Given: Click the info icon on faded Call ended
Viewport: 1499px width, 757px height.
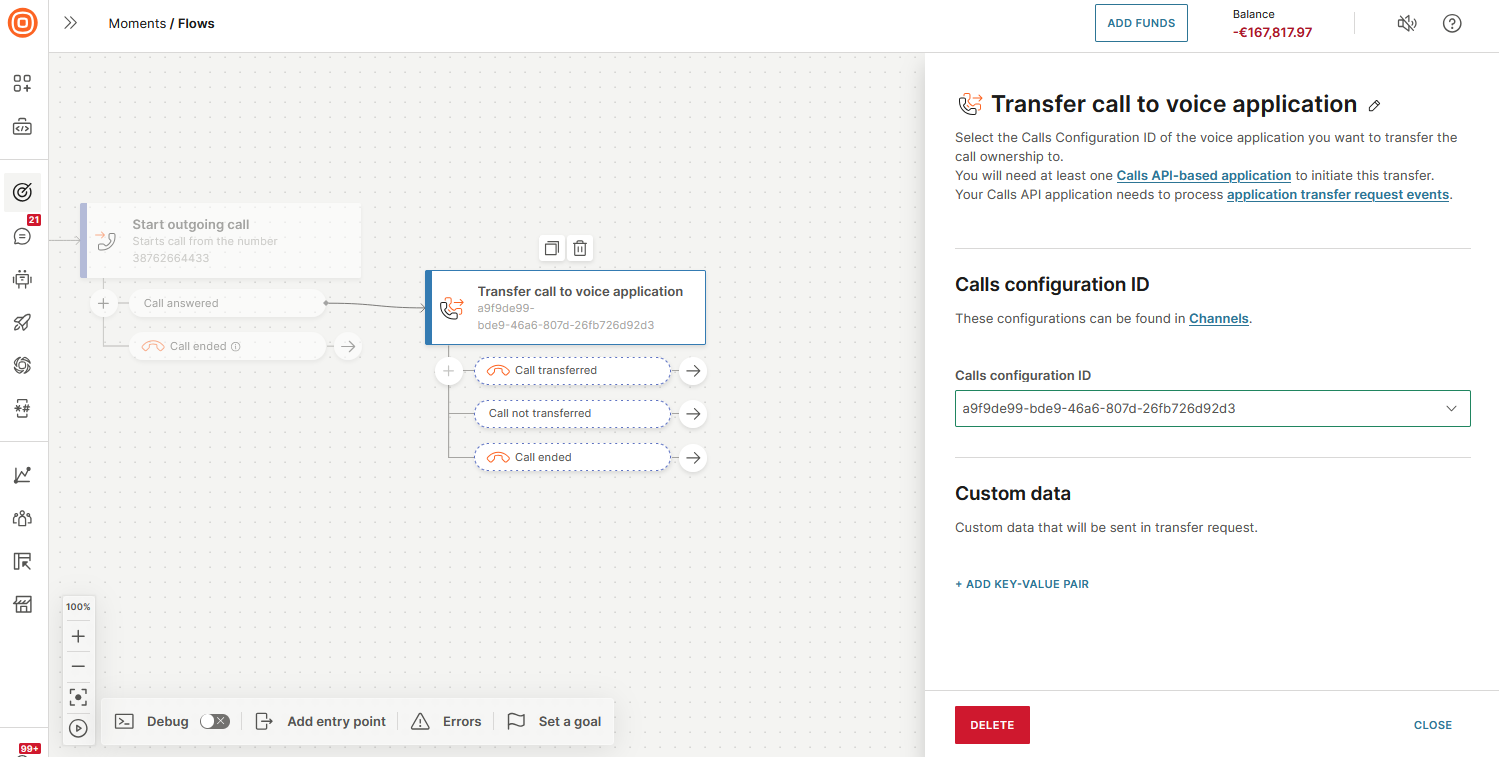Looking at the screenshot, I should [236, 347].
